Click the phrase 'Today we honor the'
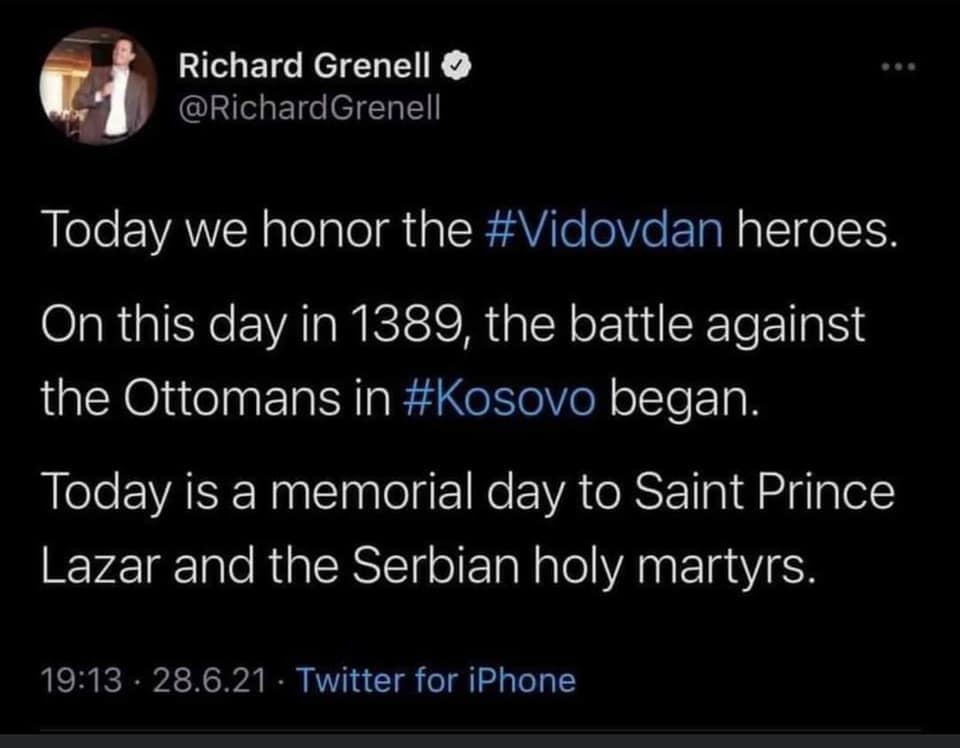The image size is (960, 748). pos(255,232)
